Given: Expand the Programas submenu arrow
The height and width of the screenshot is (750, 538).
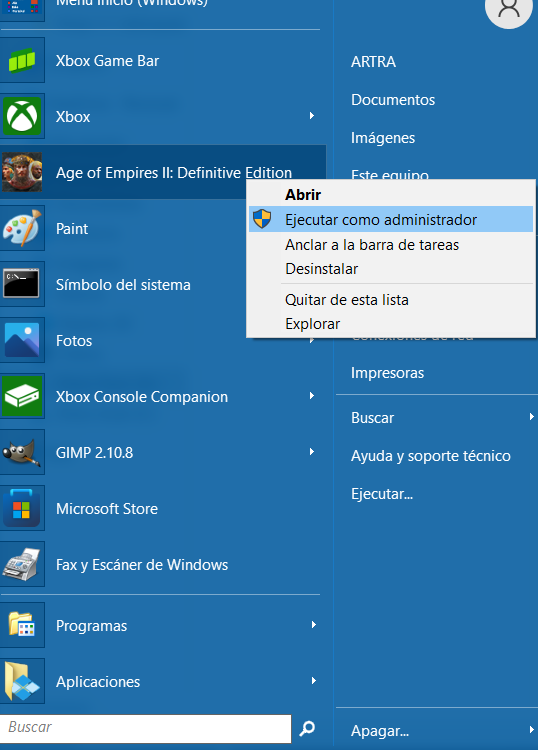Looking at the screenshot, I should pos(314,625).
